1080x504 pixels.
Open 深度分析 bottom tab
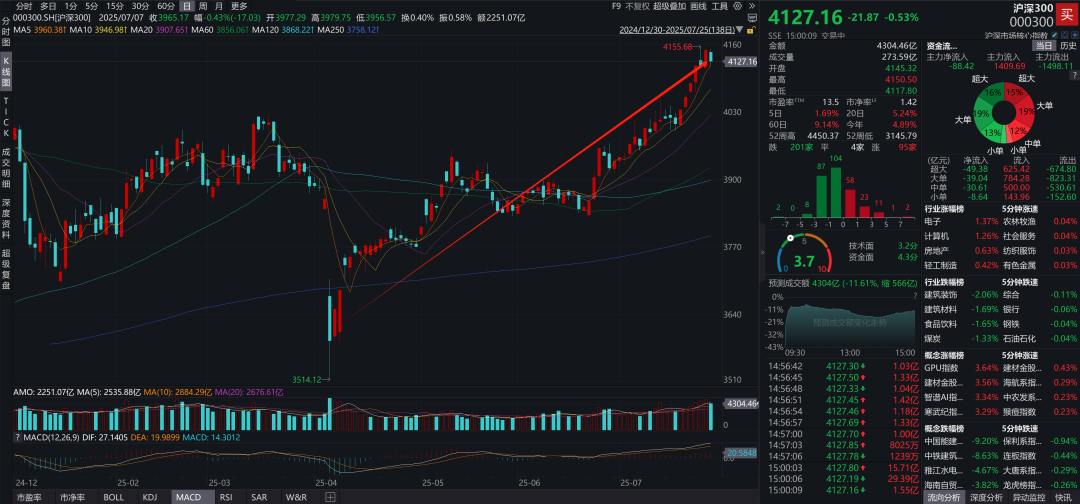pos(986,497)
